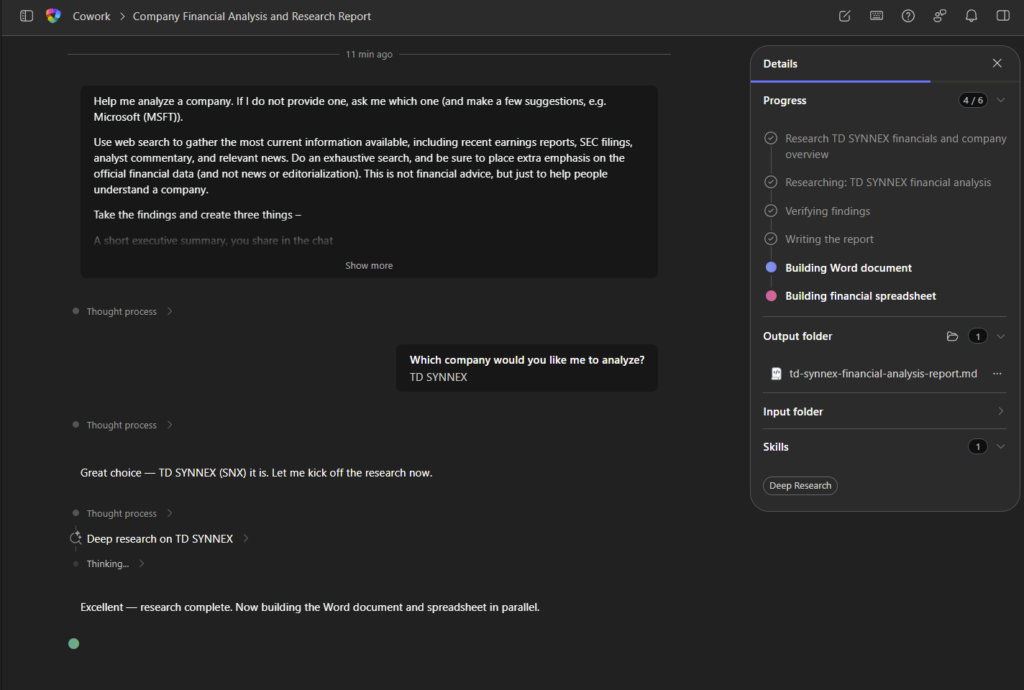Click the Building Word document step indicator
Viewport: 1024px width, 690px height.
771,268
